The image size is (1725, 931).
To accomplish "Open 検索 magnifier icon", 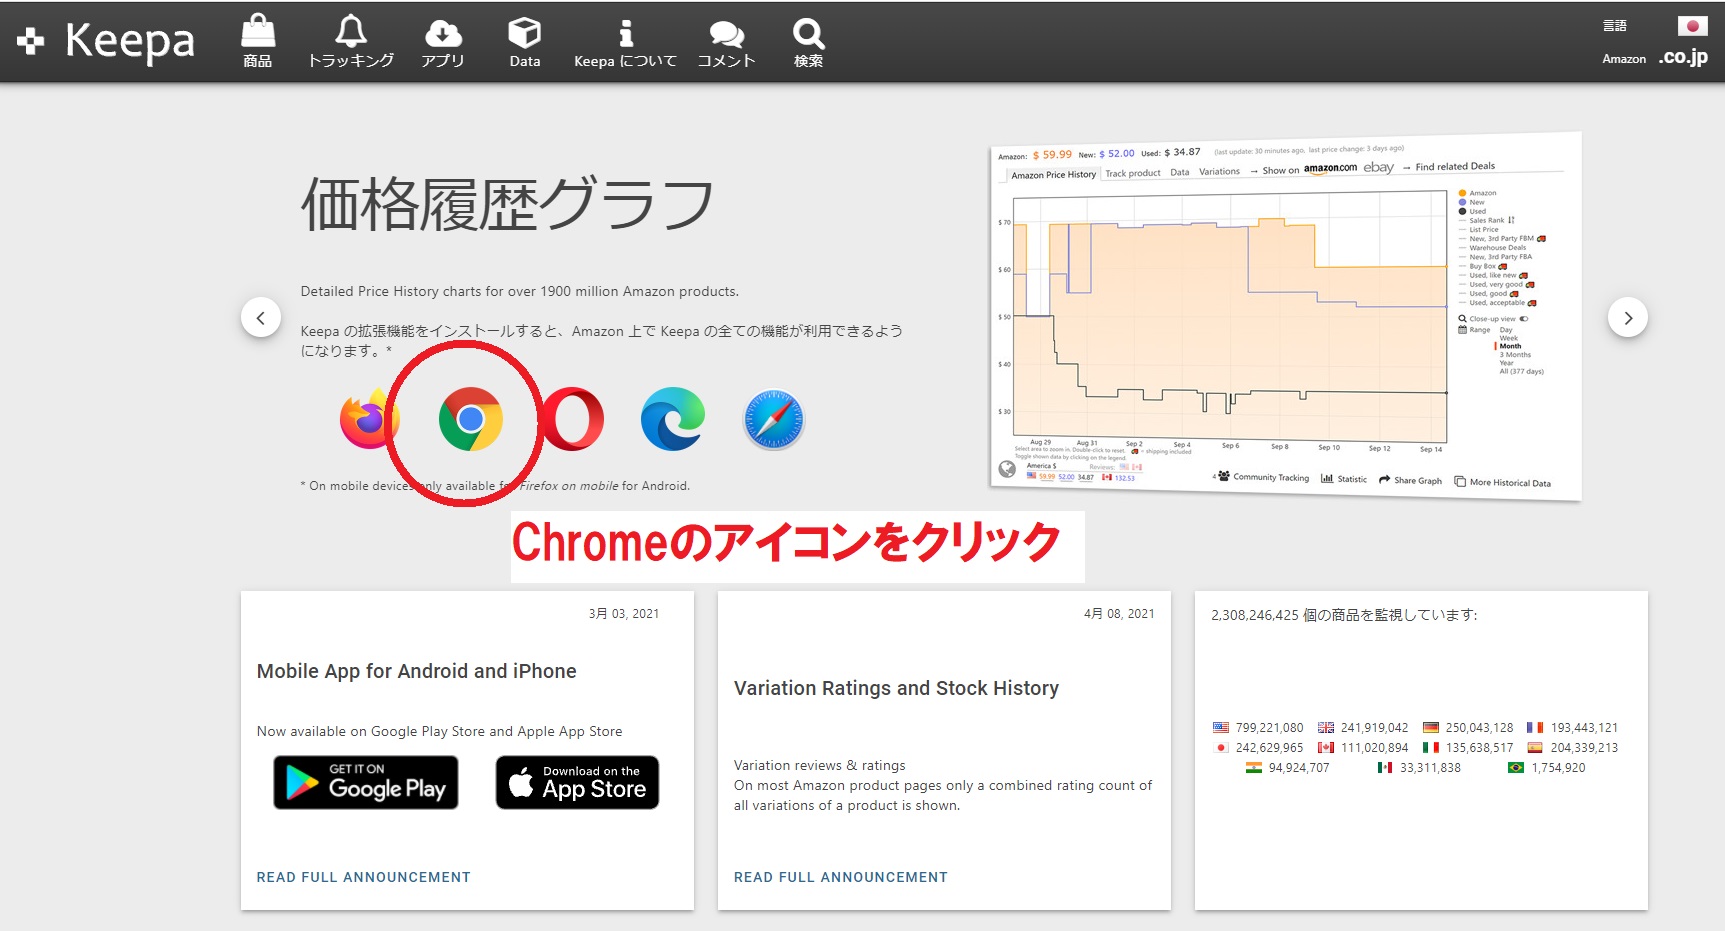I will coord(808,41).
